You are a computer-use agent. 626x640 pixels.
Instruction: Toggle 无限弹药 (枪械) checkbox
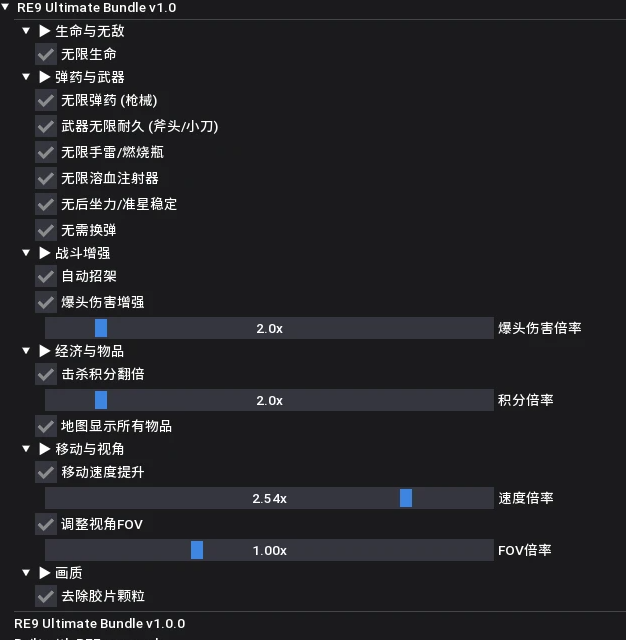click(46, 100)
